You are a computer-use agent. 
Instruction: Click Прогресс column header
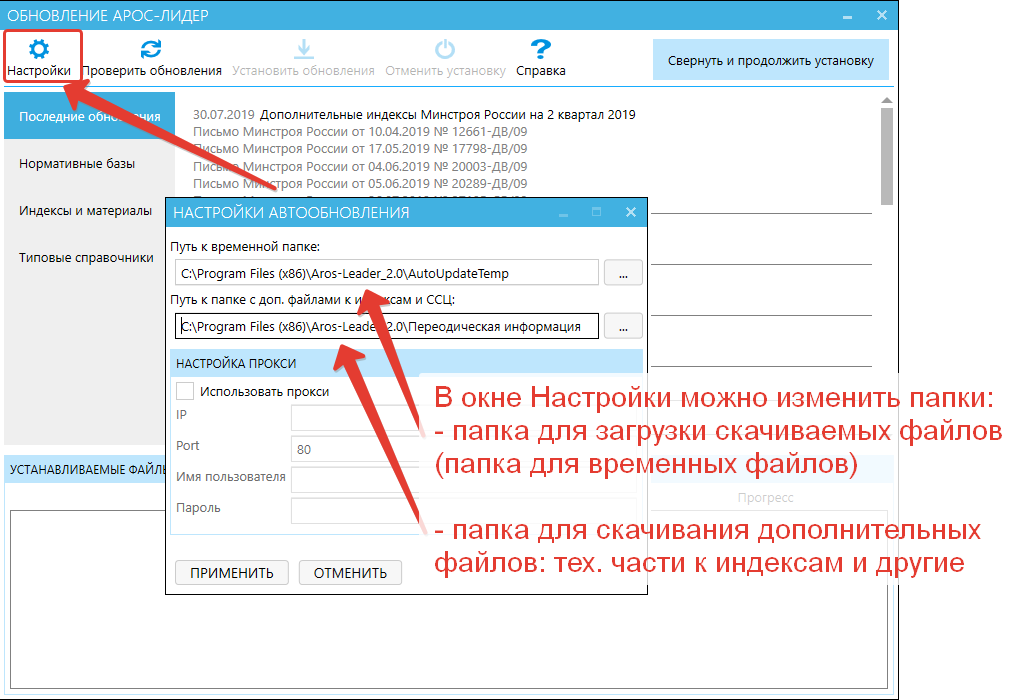765,497
